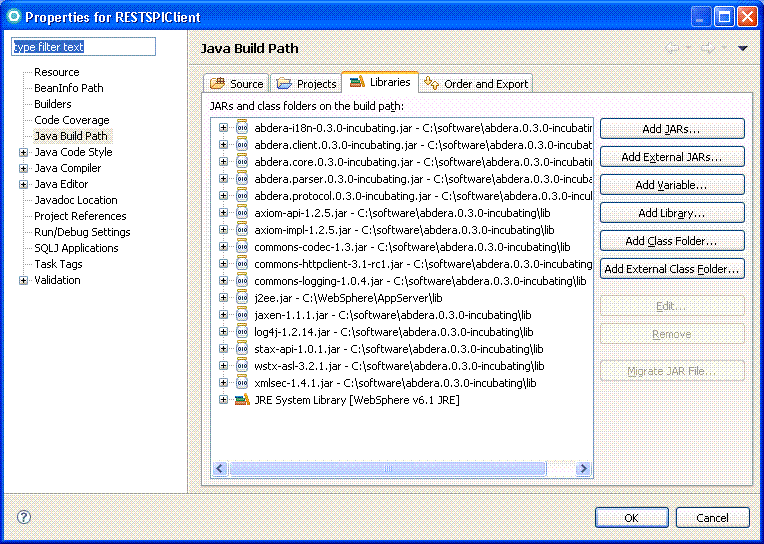Select Java Build Path in the tree
This screenshot has width=764, height=544.
[71, 136]
